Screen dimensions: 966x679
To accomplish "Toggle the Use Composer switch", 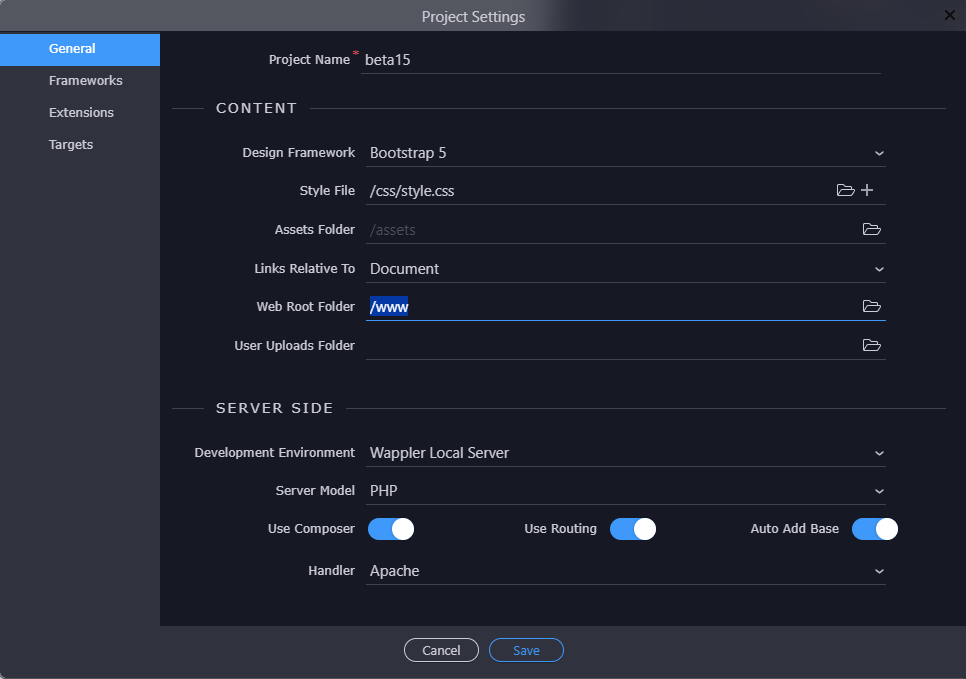I will [x=391, y=529].
